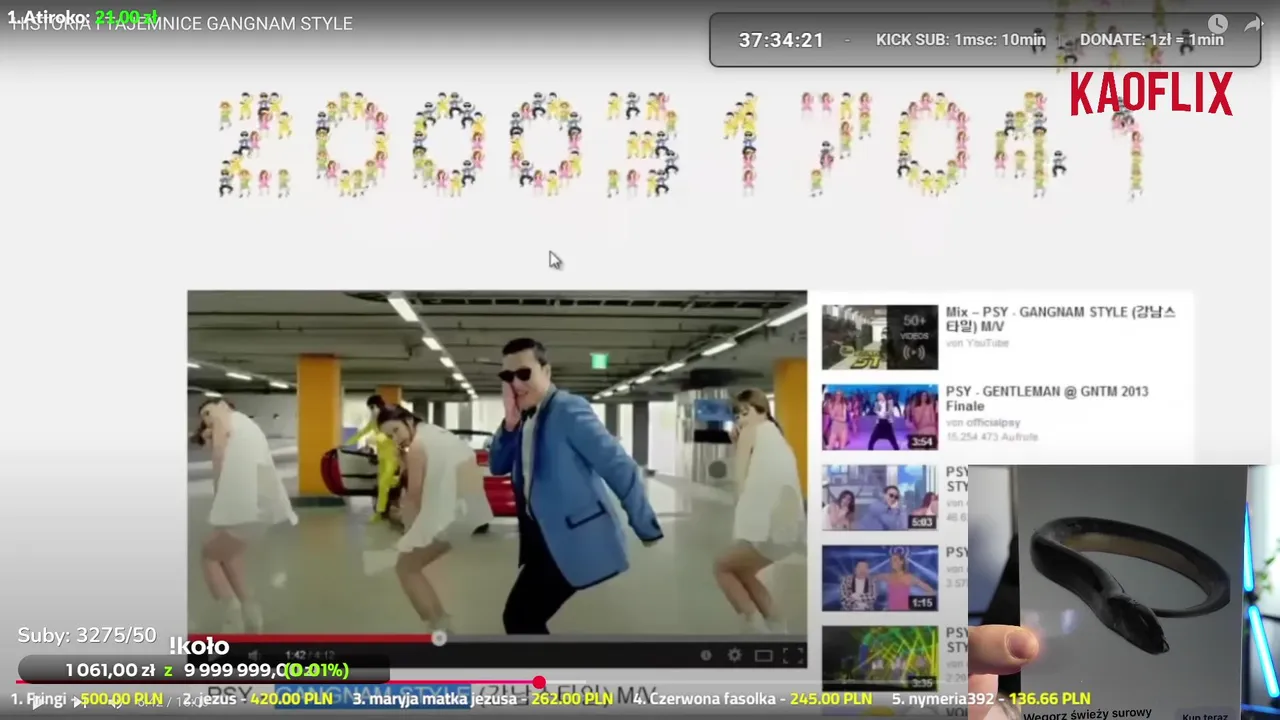Click the 'KICK SUB: 1msc: 10min' text

(961, 40)
